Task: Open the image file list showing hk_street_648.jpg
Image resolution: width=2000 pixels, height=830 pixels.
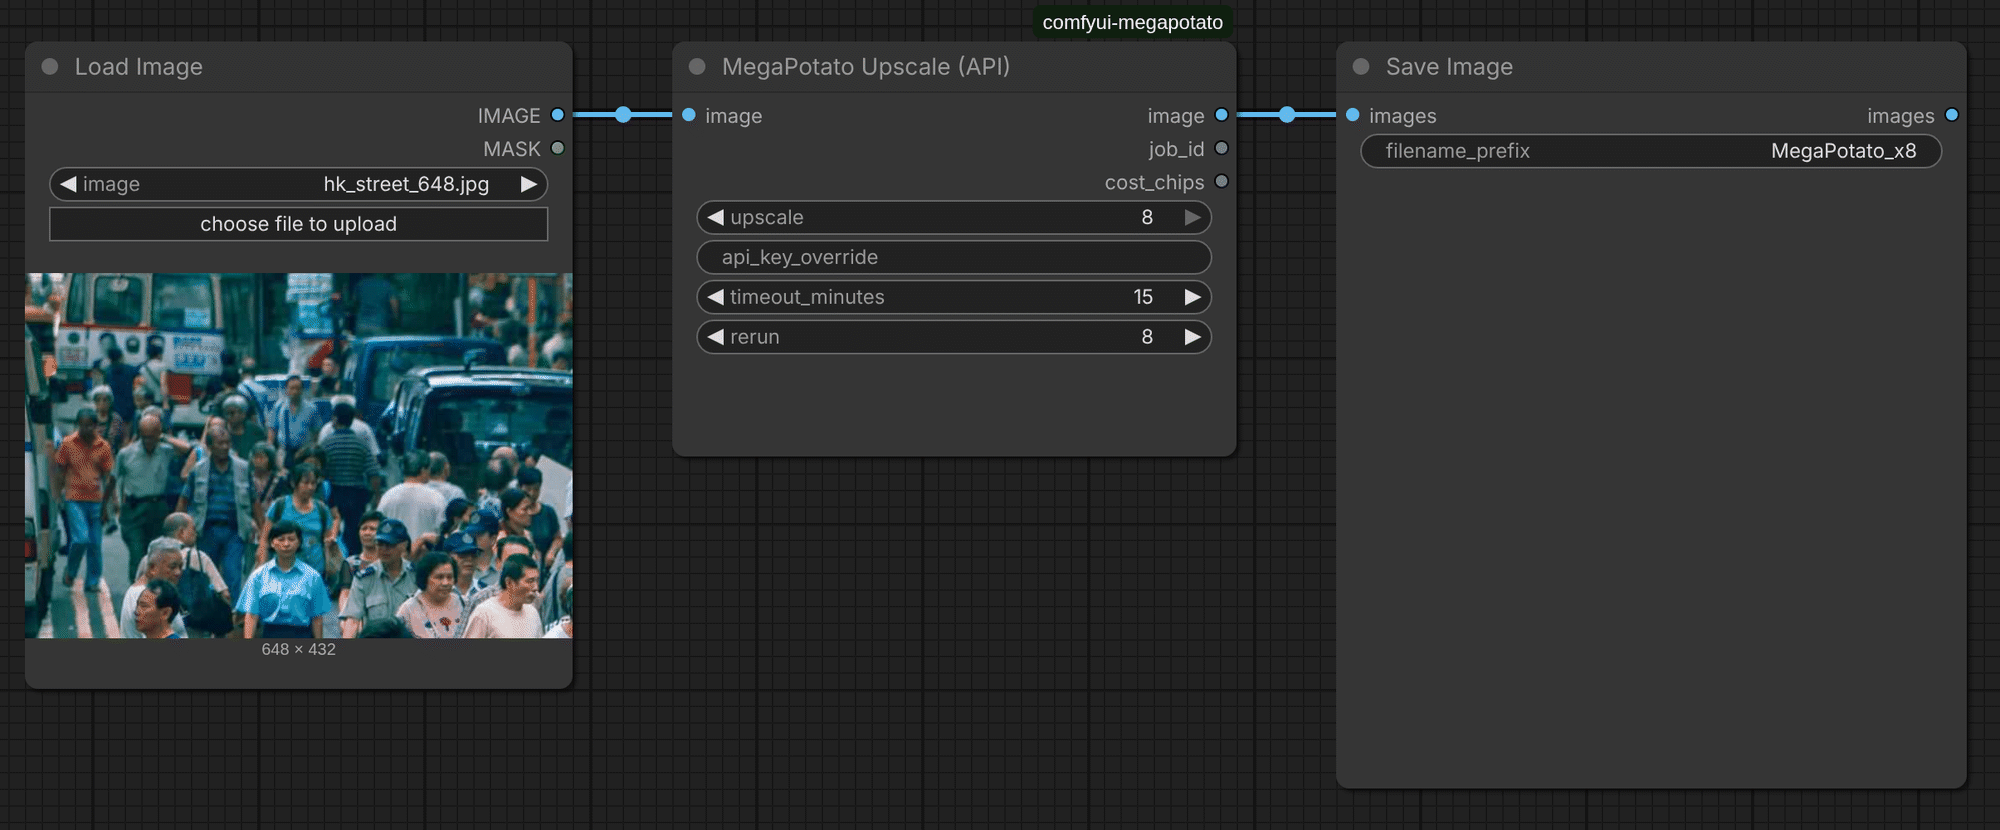Action: tap(299, 184)
